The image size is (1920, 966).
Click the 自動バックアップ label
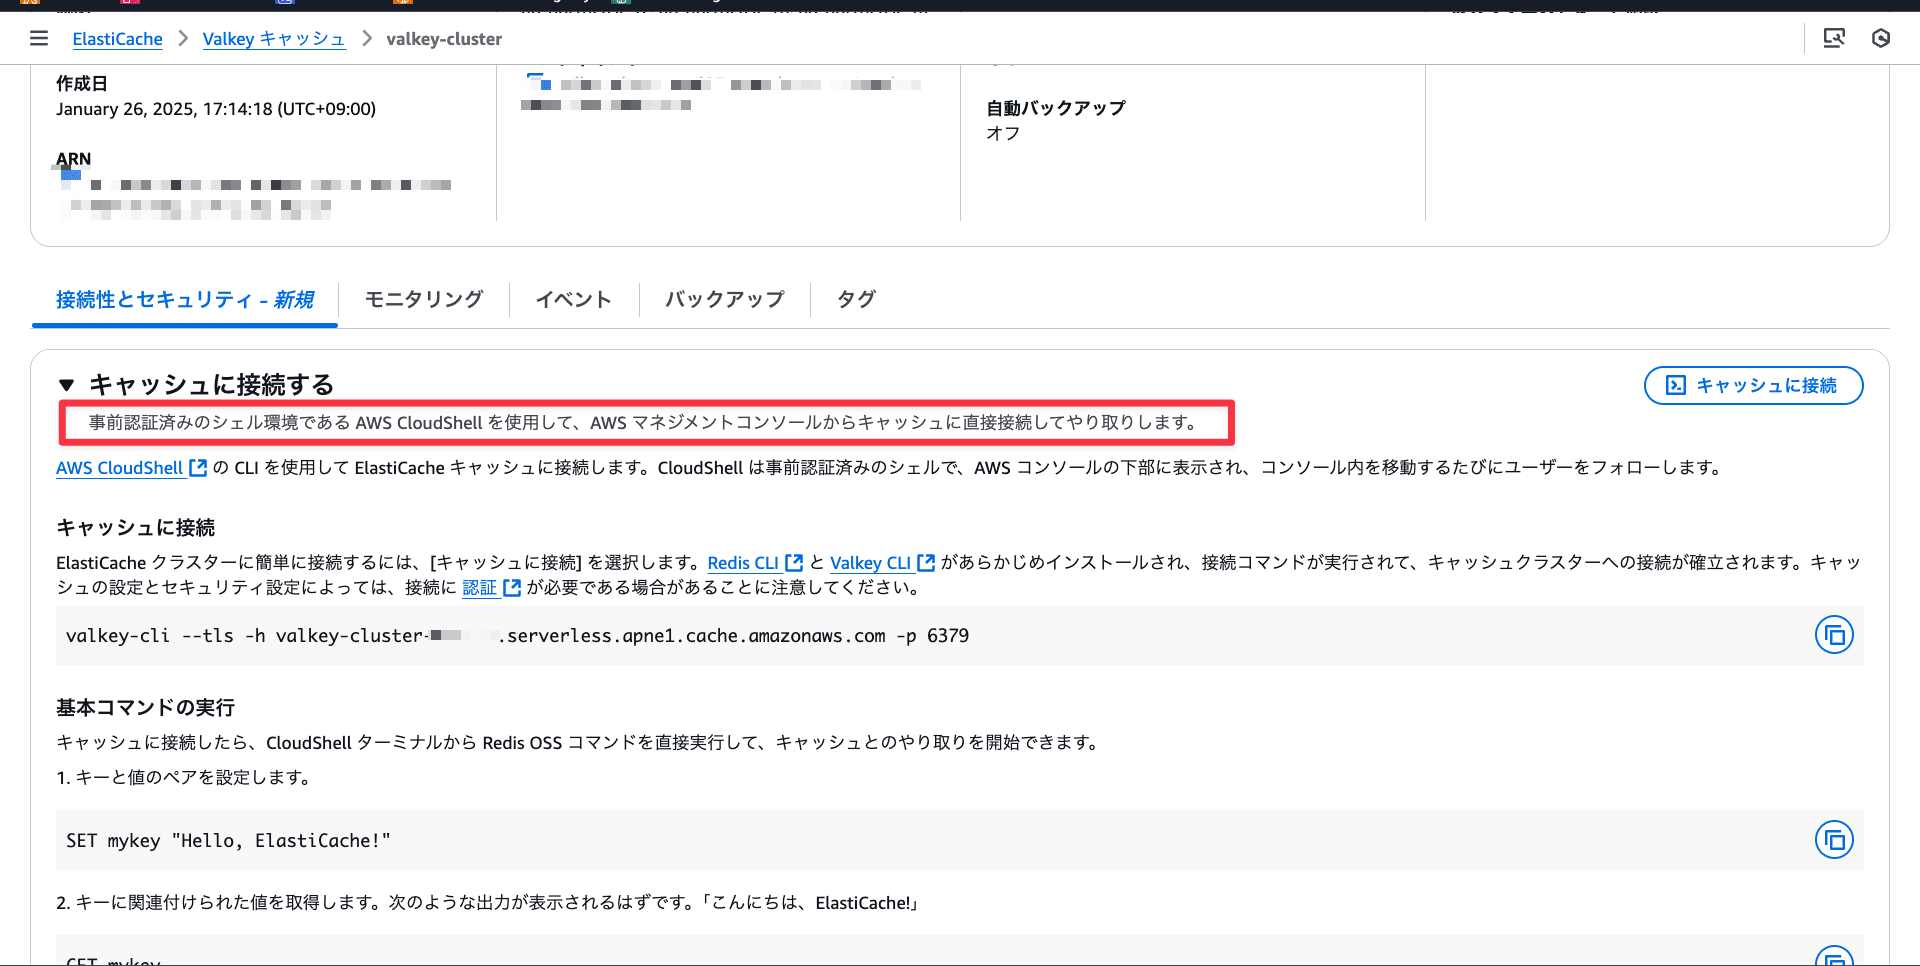[x=1056, y=108]
